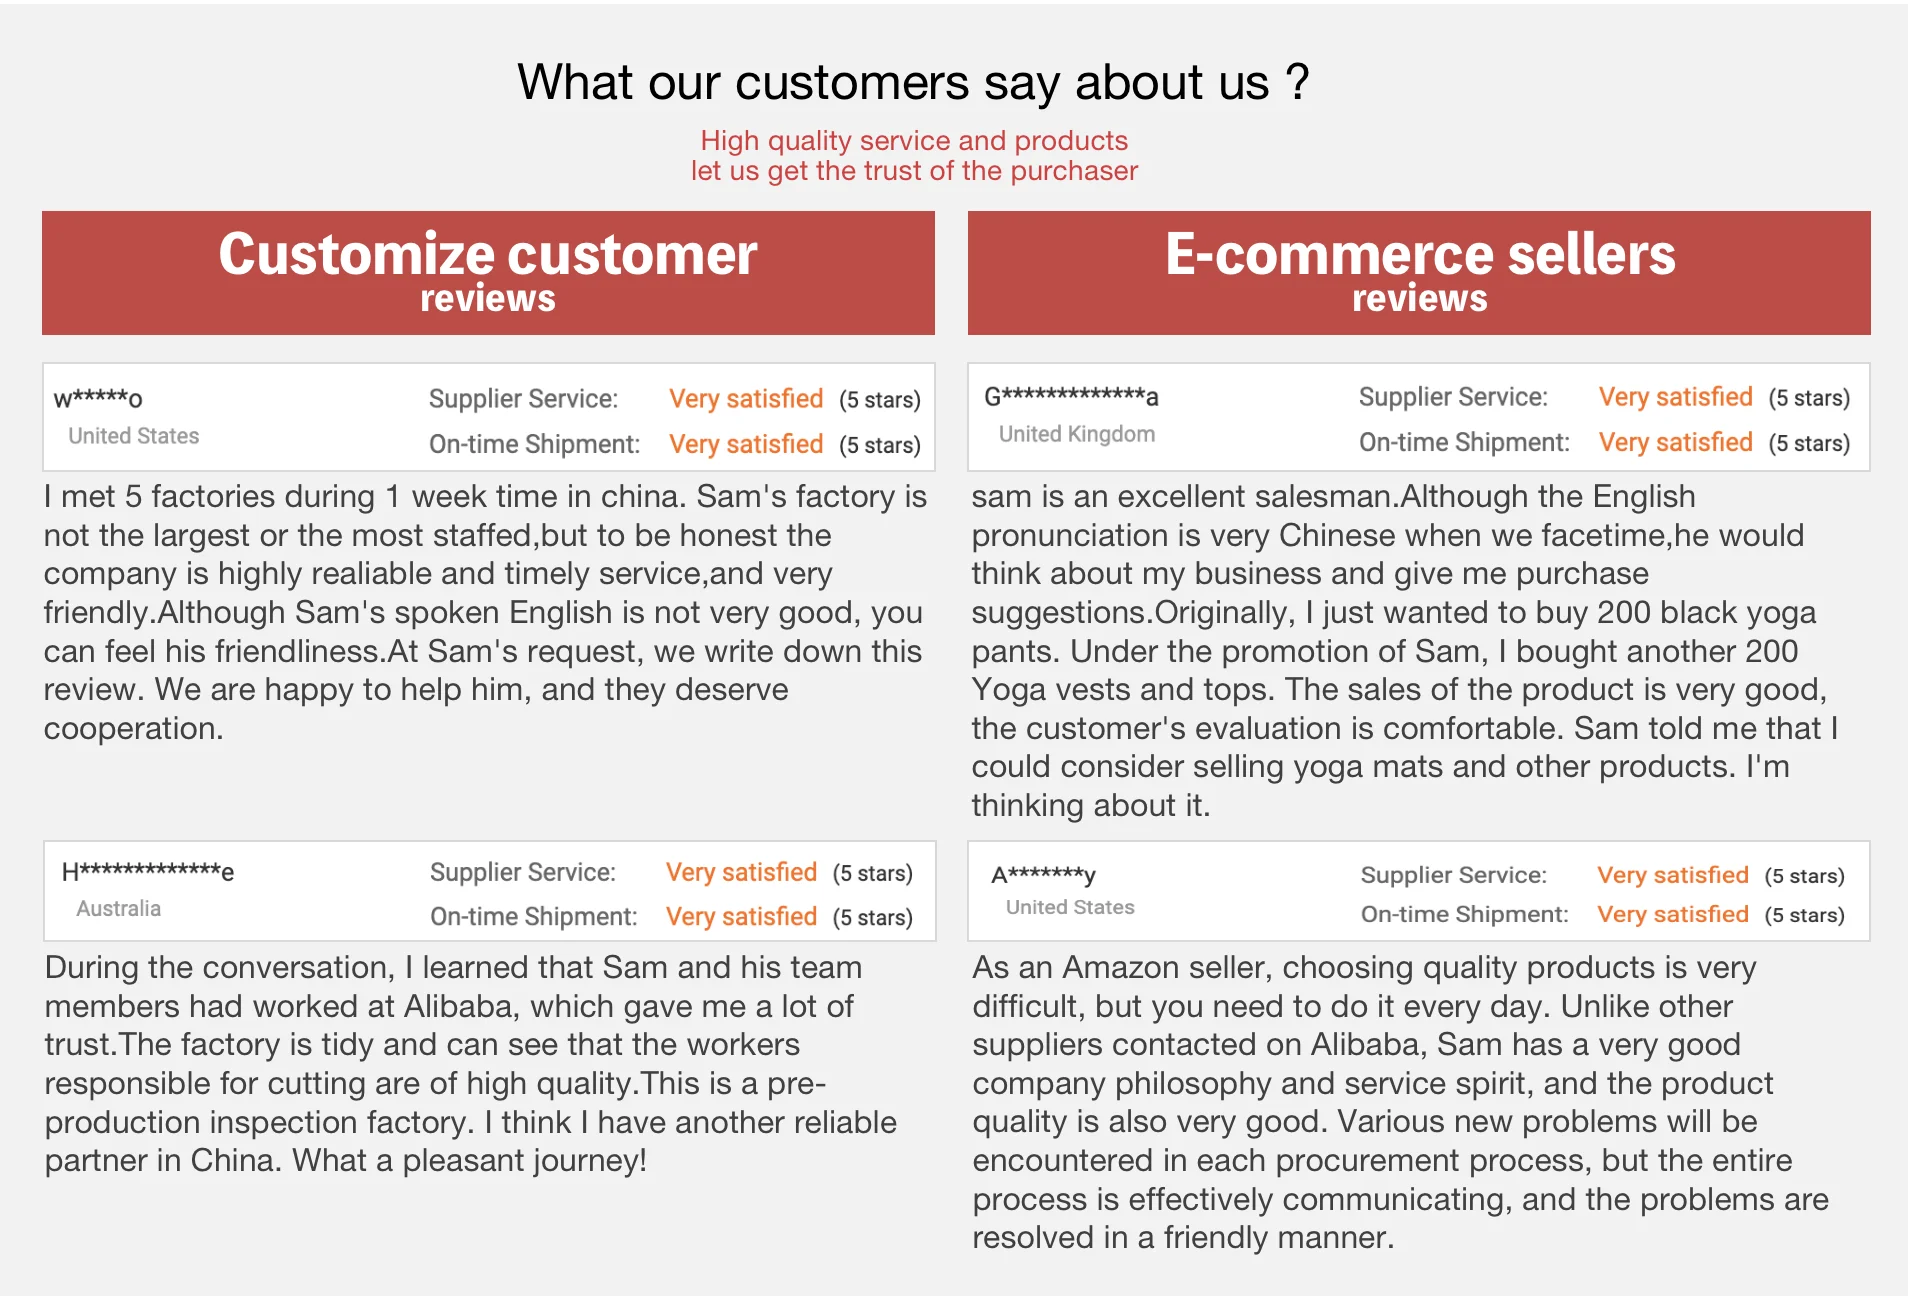
Task: Click the "United Kingdom" country label
Action: pyautogui.click(x=1076, y=434)
